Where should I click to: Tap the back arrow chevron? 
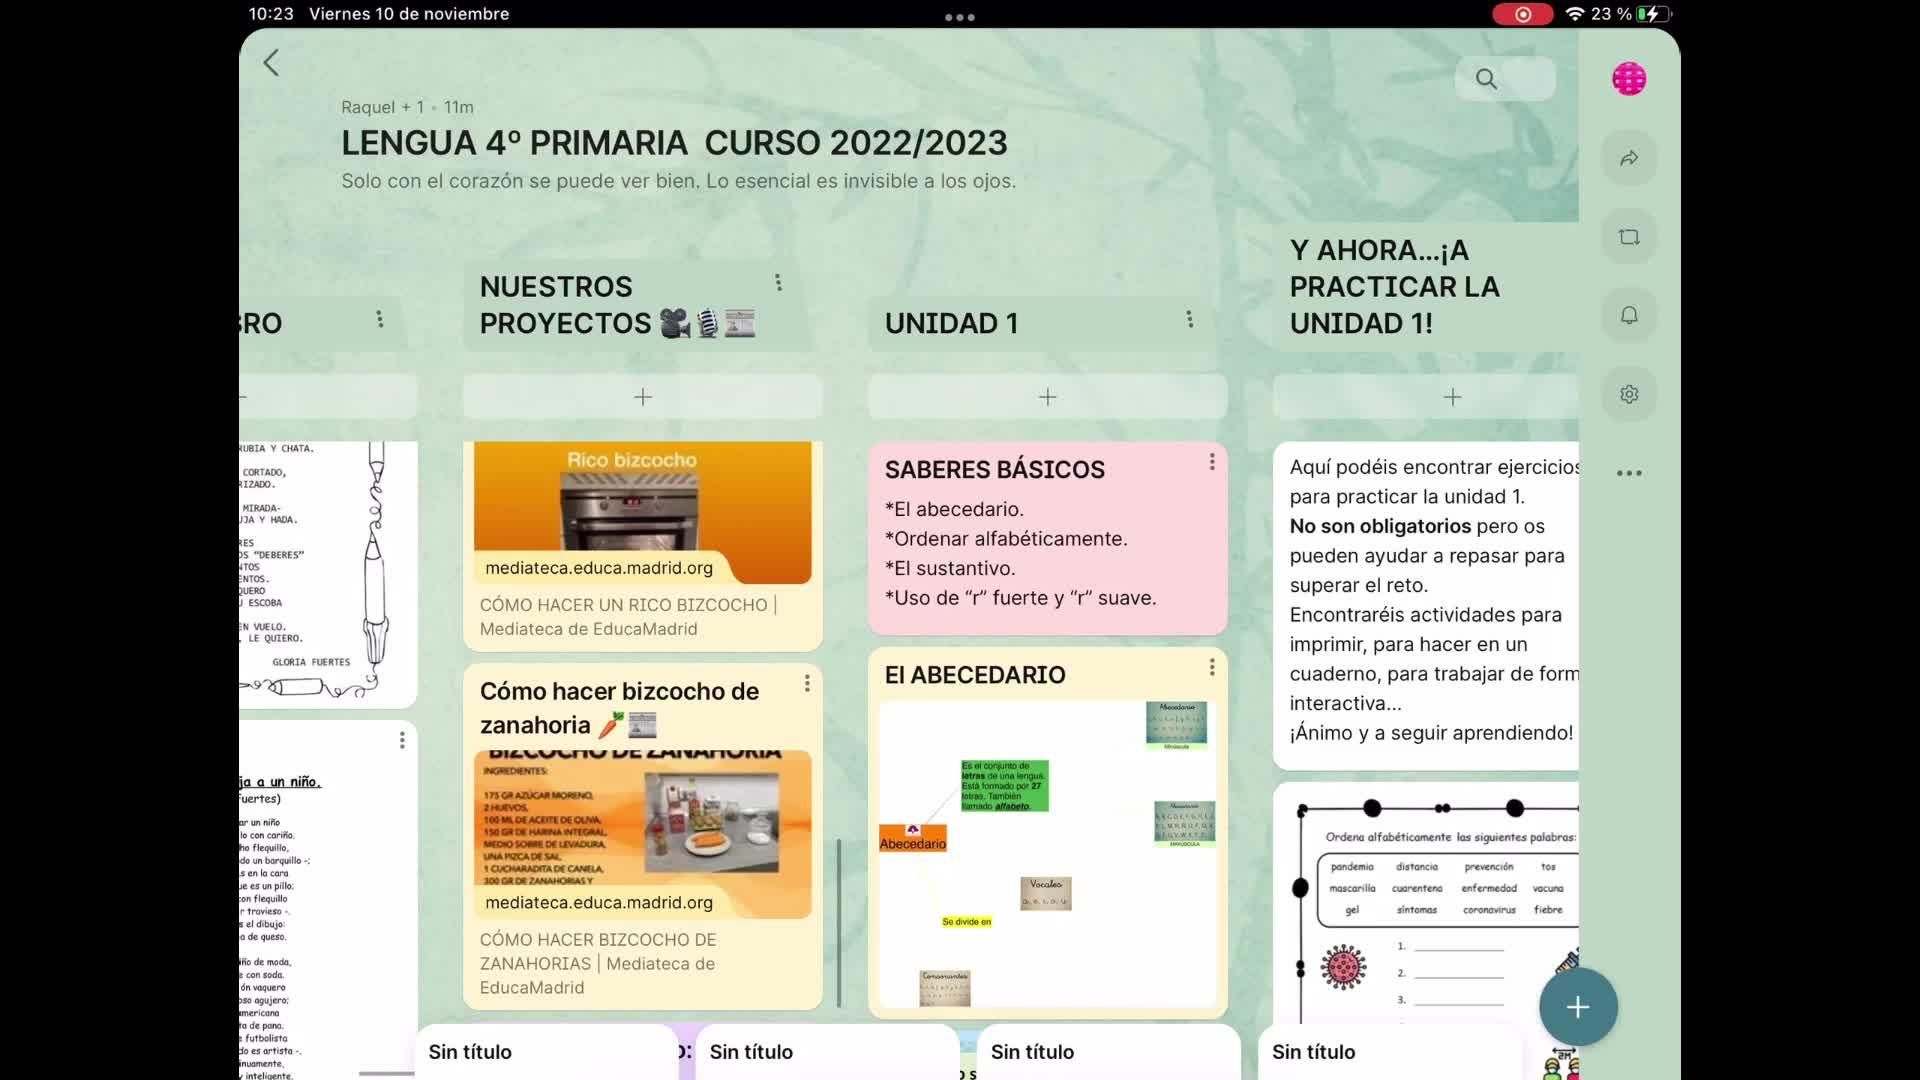pos(271,63)
